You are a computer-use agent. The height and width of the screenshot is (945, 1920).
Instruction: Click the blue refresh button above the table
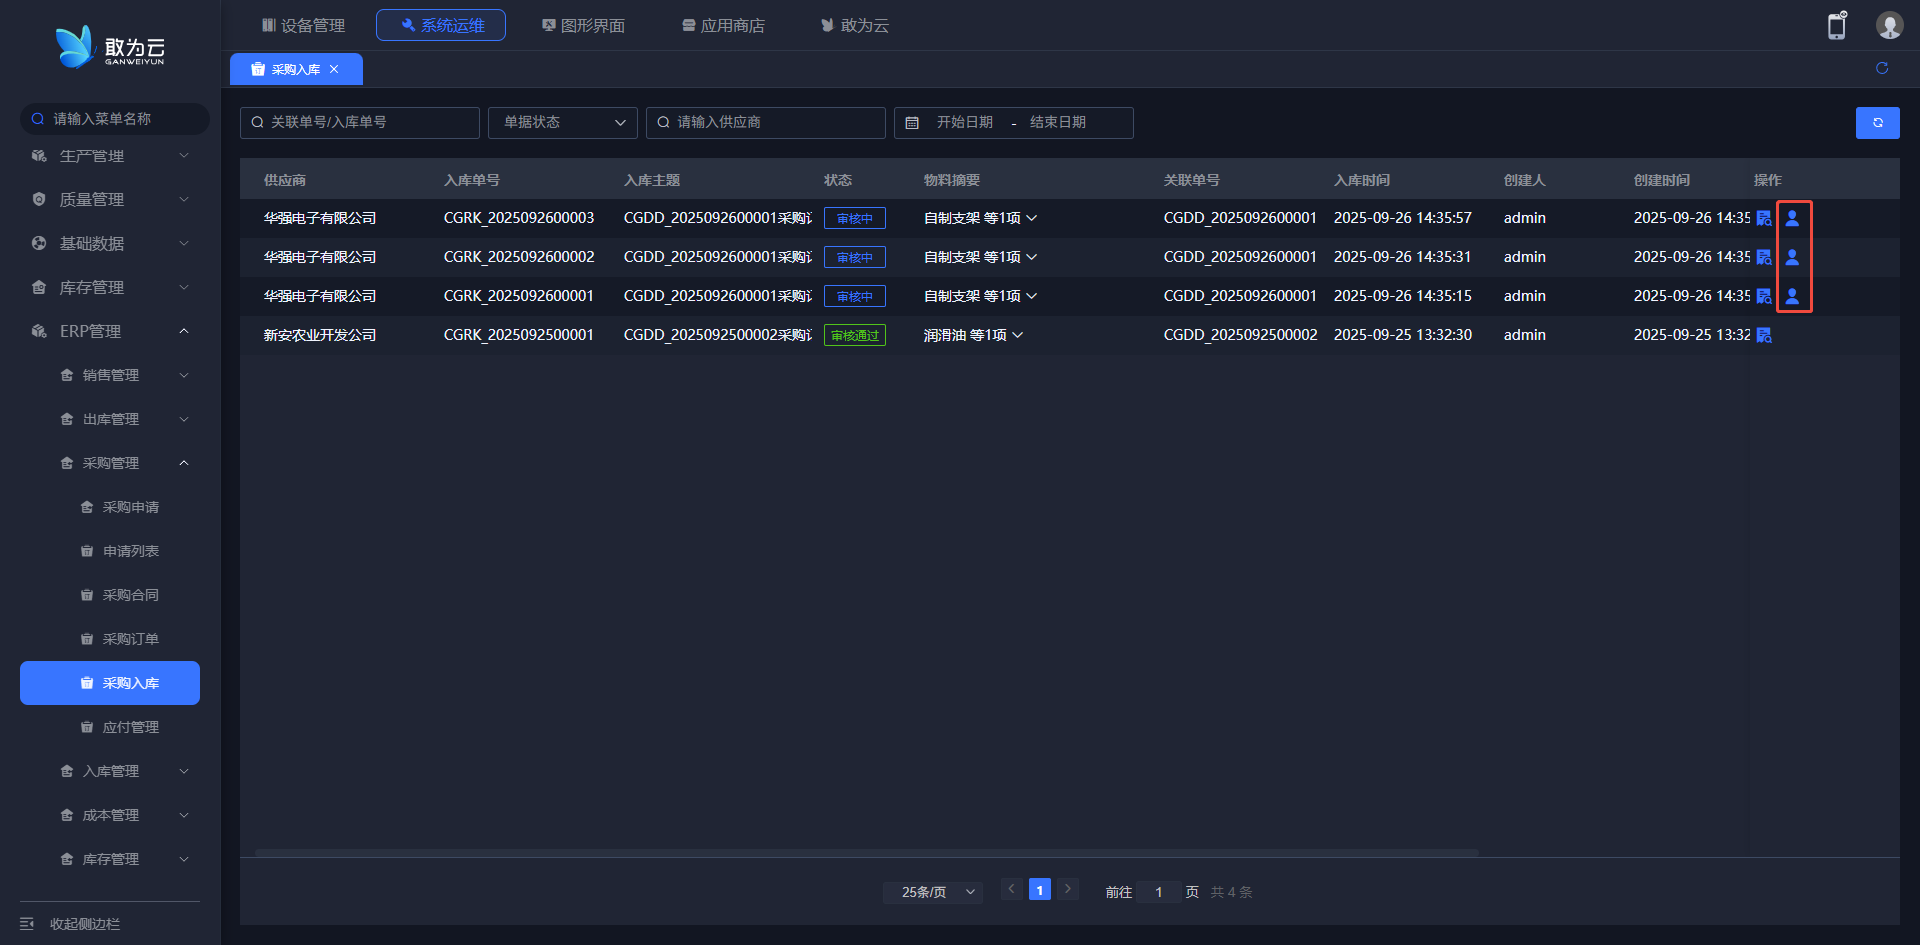tap(1877, 123)
